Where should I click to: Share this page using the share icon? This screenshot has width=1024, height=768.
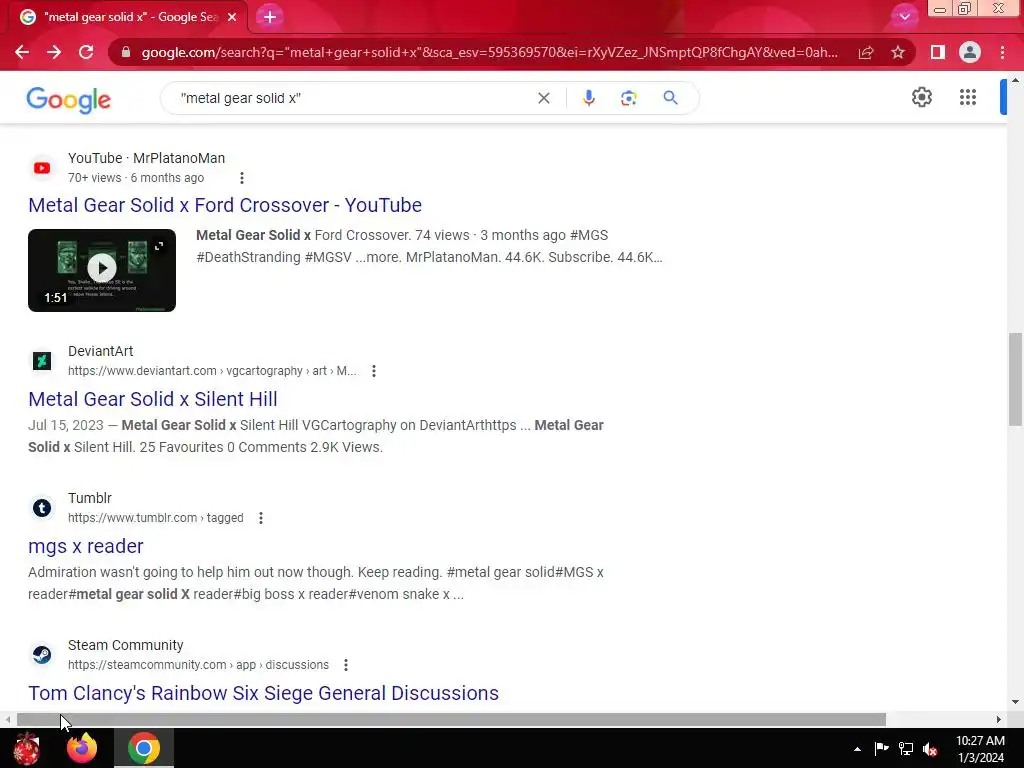(866, 52)
